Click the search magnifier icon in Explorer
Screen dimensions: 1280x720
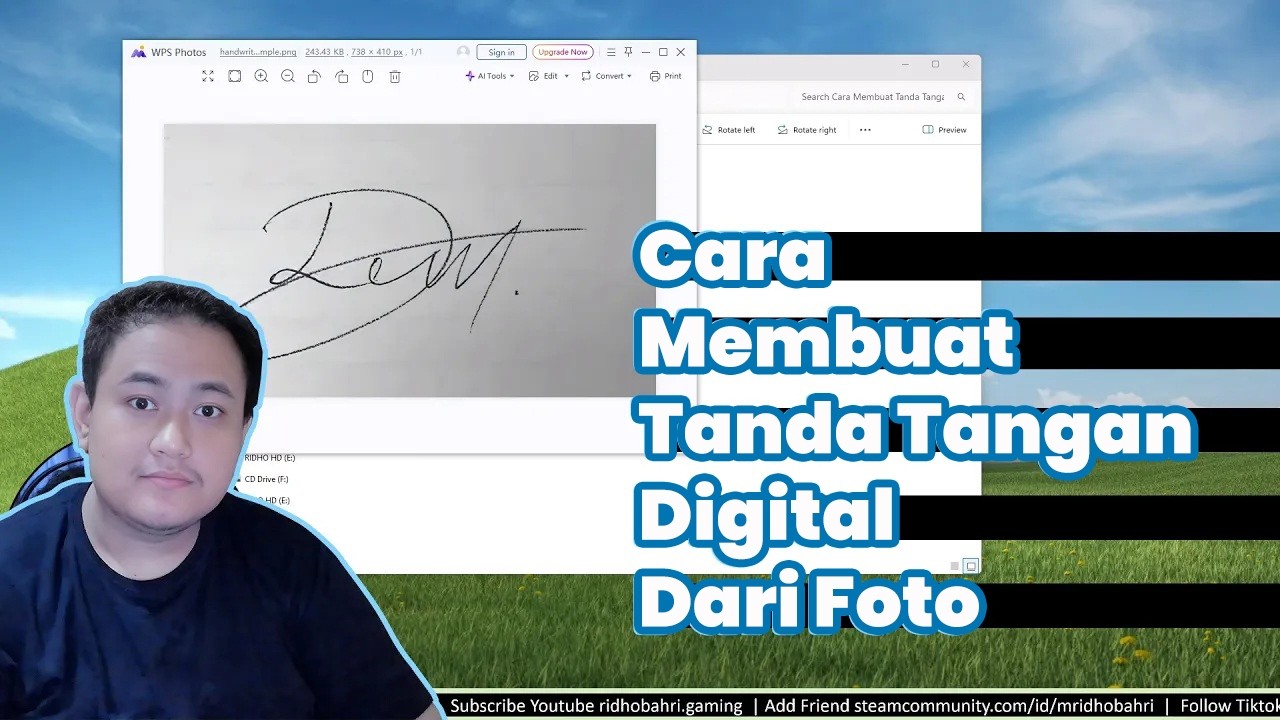[x=961, y=97]
